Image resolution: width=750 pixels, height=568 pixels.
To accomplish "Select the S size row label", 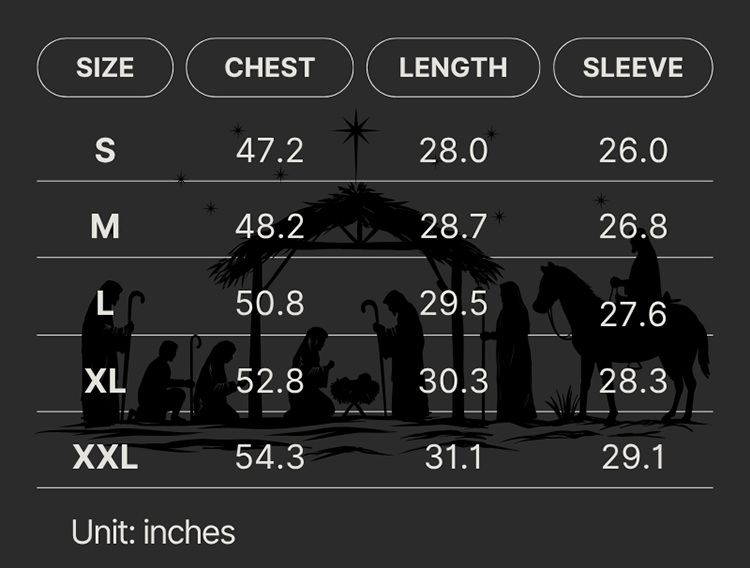I will [x=105, y=151].
